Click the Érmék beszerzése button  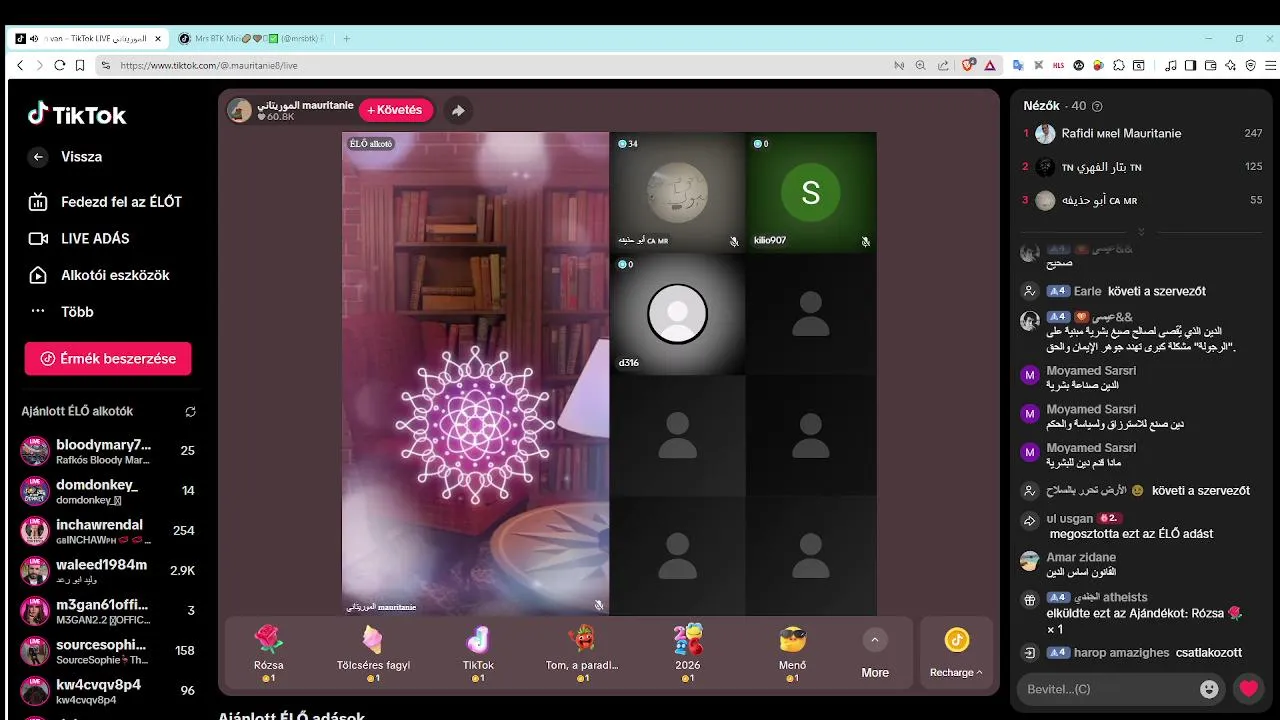(108, 358)
